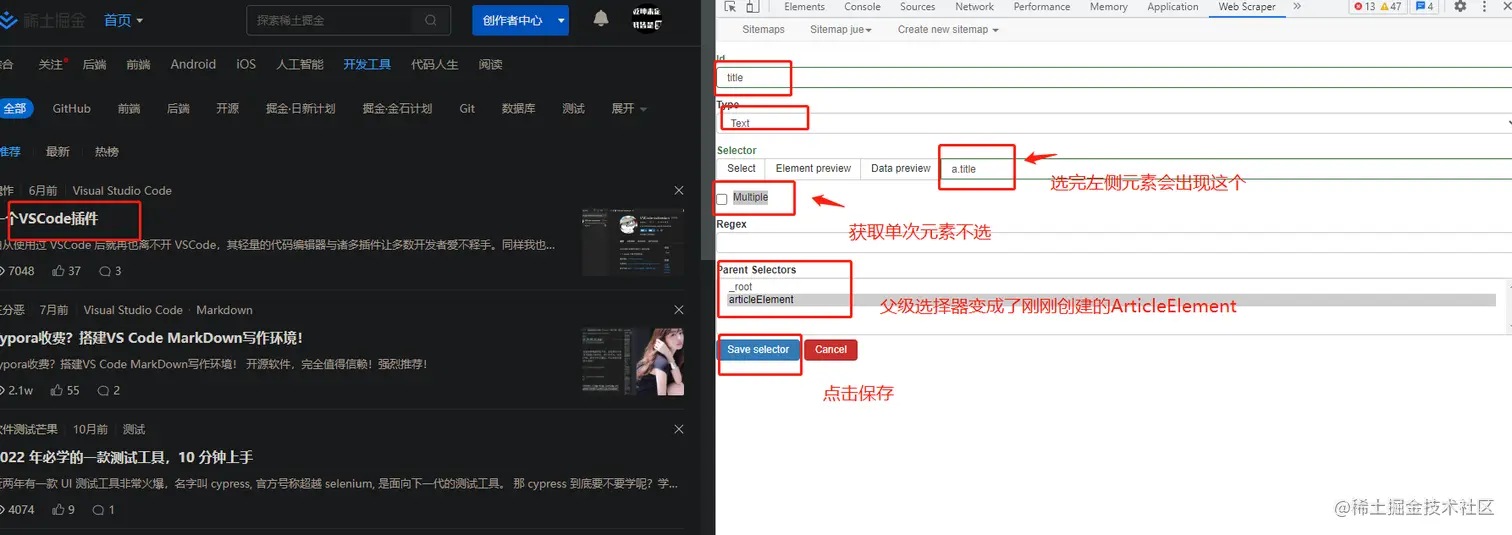Switch to the Elements tab

coord(804,7)
